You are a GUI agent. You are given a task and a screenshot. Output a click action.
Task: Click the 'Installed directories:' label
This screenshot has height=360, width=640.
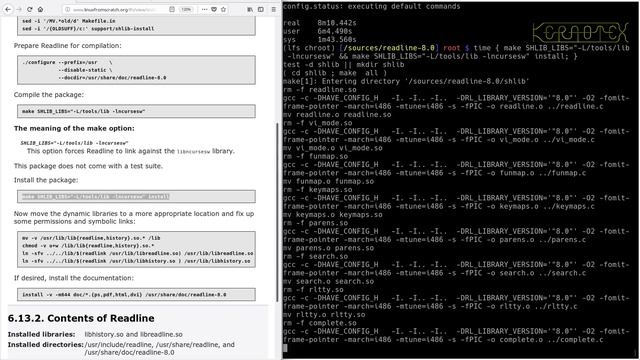click(x=46, y=344)
